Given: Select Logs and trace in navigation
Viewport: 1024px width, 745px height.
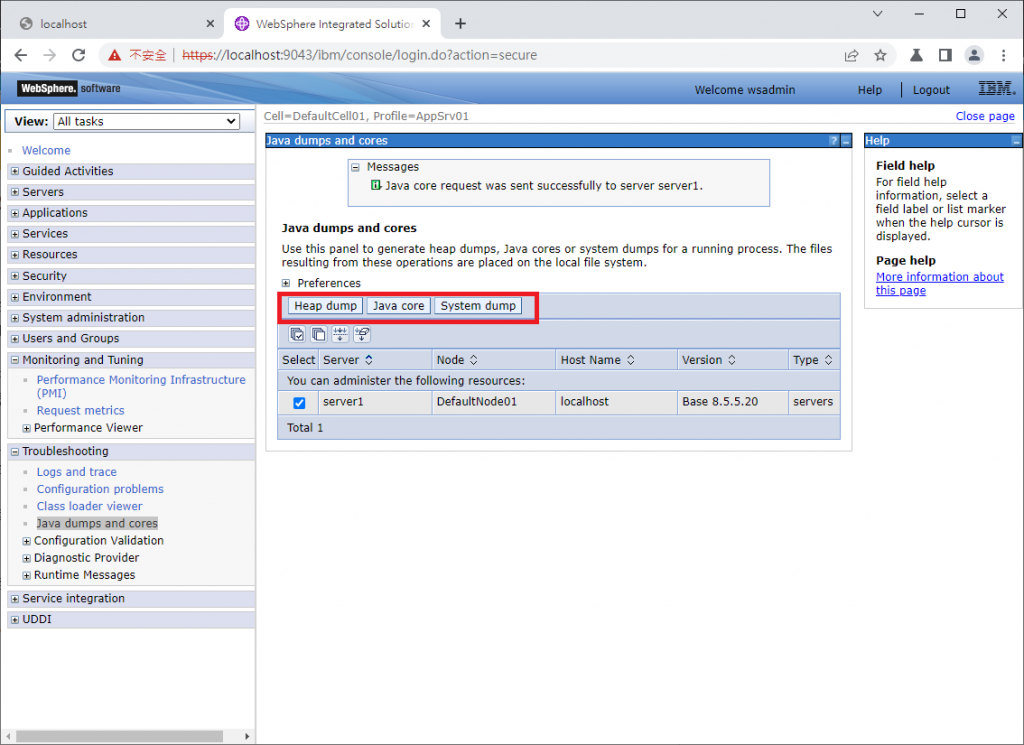Looking at the screenshot, I should tap(76, 471).
